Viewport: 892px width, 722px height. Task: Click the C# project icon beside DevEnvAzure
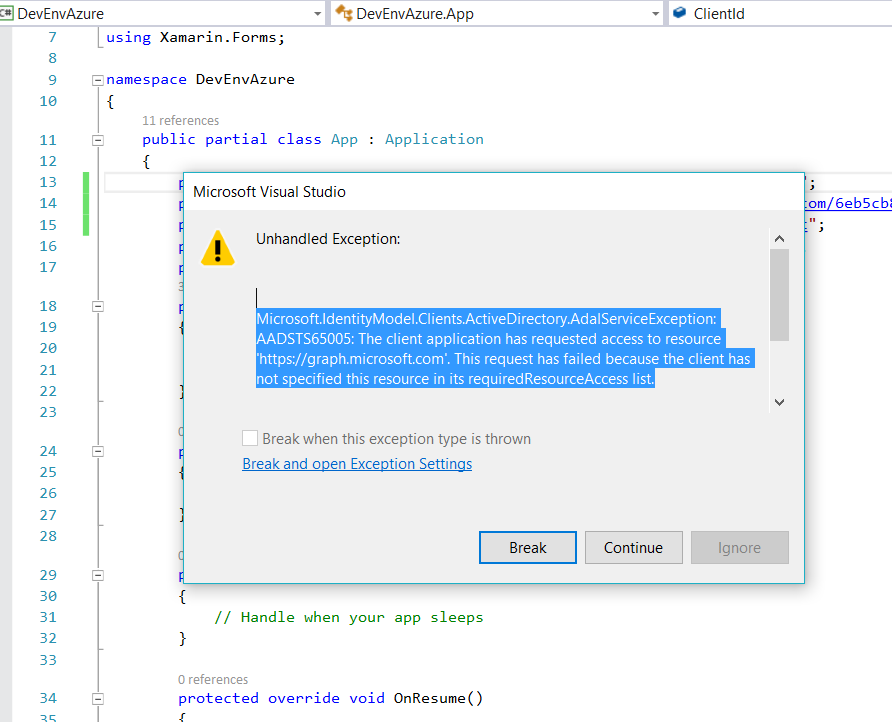click(6, 13)
